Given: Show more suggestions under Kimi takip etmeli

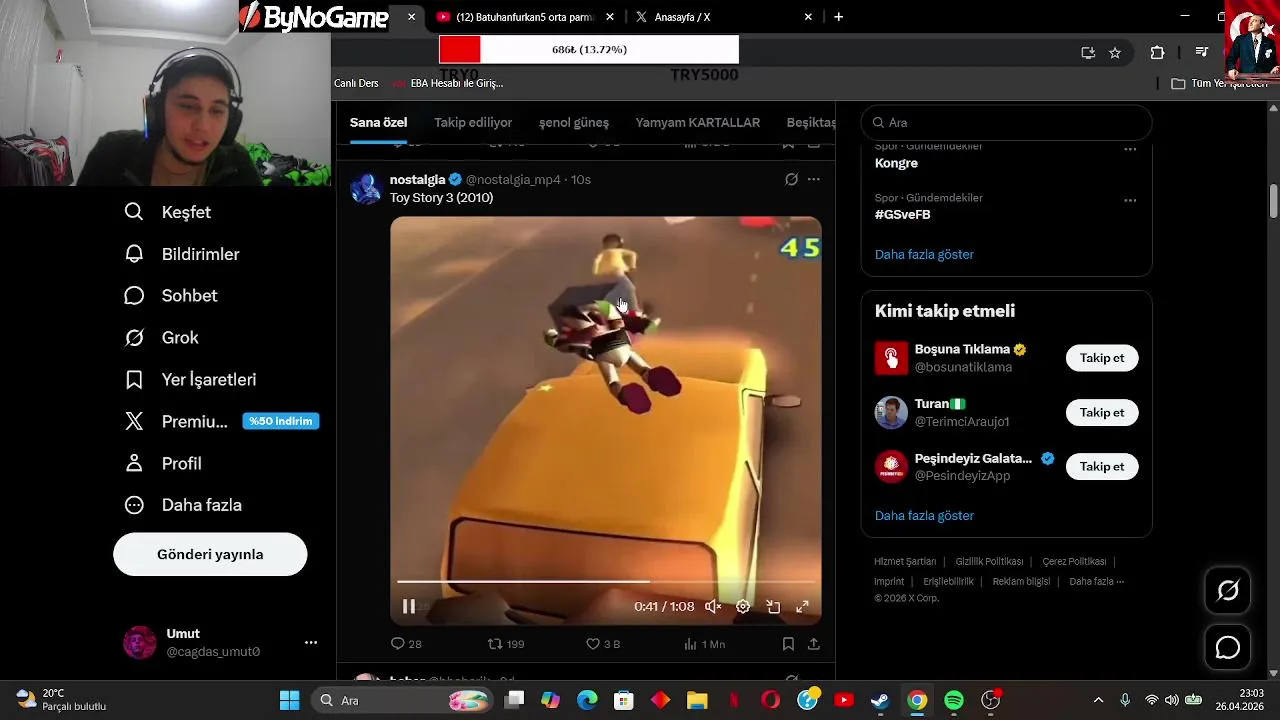Looking at the screenshot, I should coord(924,516).
